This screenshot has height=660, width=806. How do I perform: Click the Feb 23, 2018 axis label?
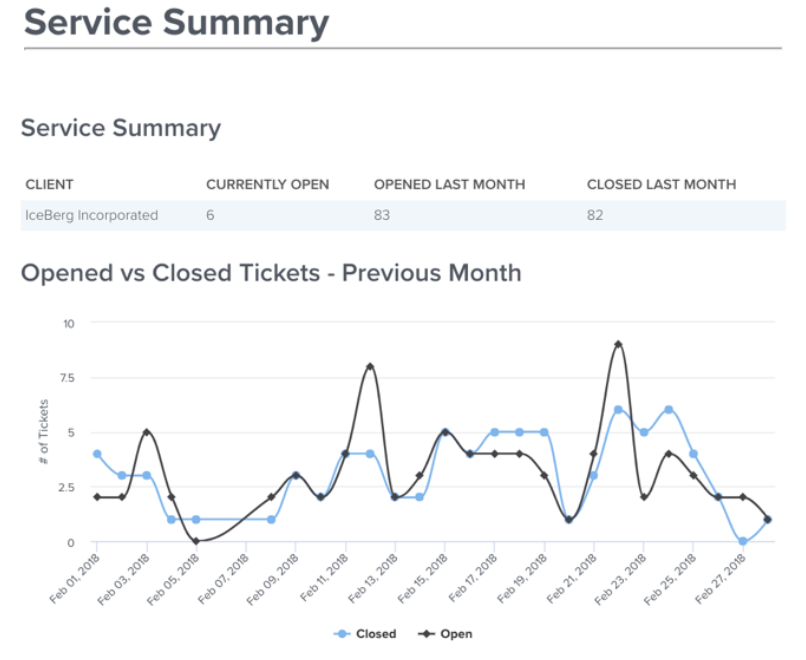[x=620, y=579]
